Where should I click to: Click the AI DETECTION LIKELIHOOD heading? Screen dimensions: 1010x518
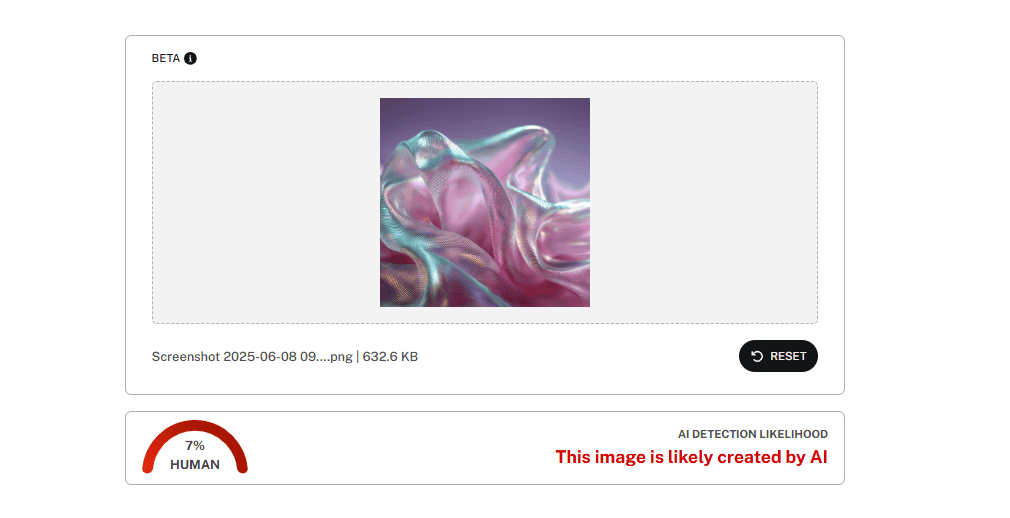click(x=753, y=434)
